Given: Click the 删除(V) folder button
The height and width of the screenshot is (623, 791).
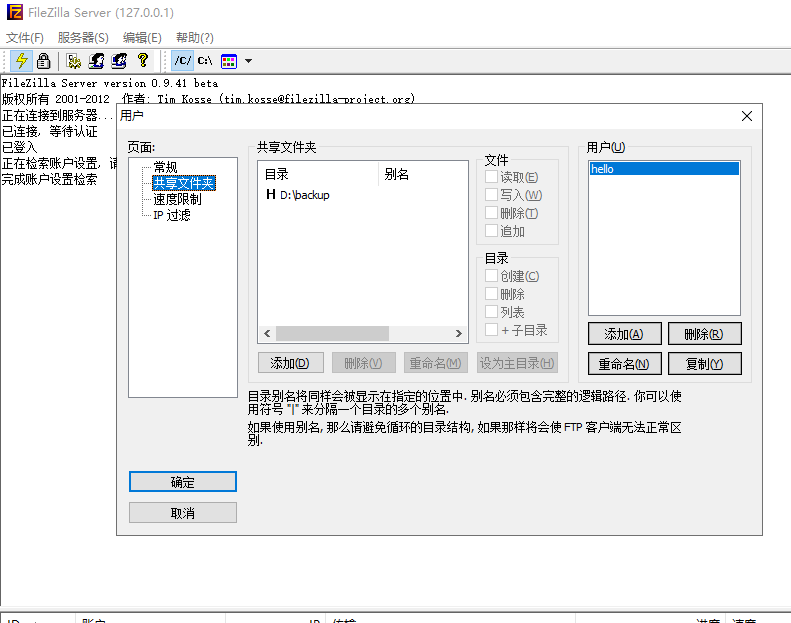Looking at the screenshot, I should coord(363,363).
